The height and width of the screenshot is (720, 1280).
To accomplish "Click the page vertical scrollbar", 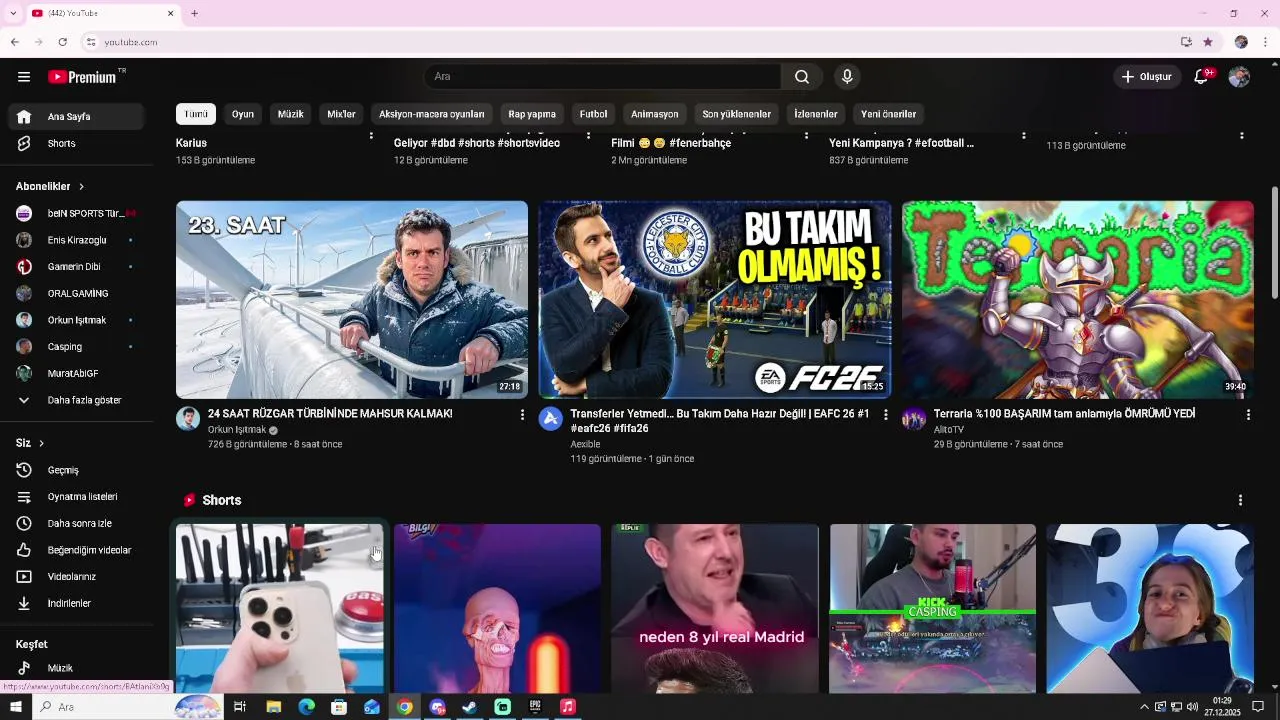I will pyautogui.click(x=1274, y=243).
